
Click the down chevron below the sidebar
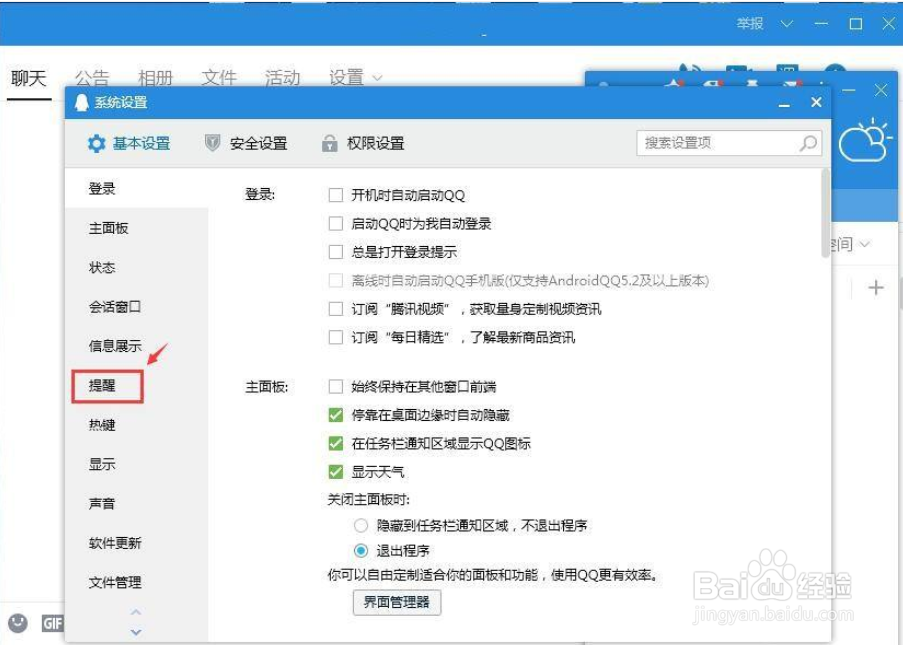pyautogui.click(x=137, y=632)
